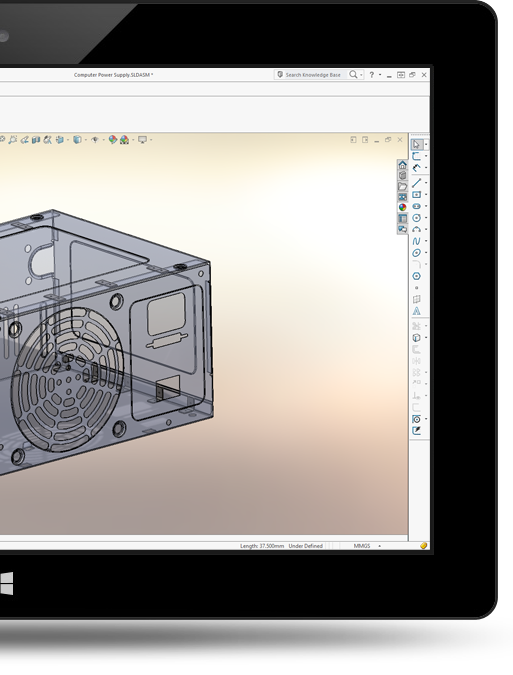Viewport: 513px width, 675px height.
Task: Expand the View Settings dropdown arrow
Action: coord(151,139)
